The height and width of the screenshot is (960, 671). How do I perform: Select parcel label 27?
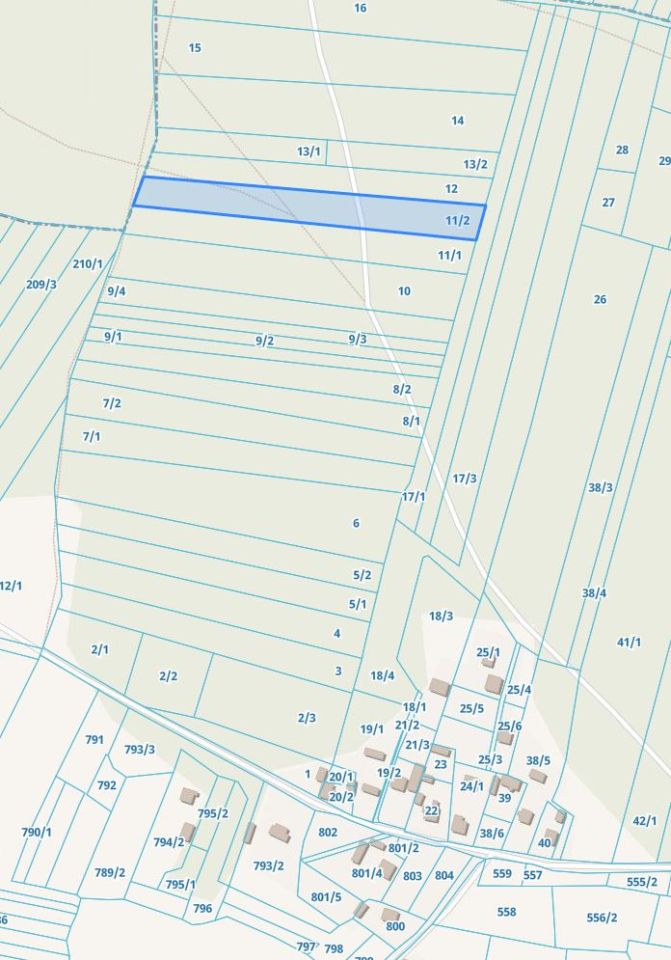pos(608,203)
